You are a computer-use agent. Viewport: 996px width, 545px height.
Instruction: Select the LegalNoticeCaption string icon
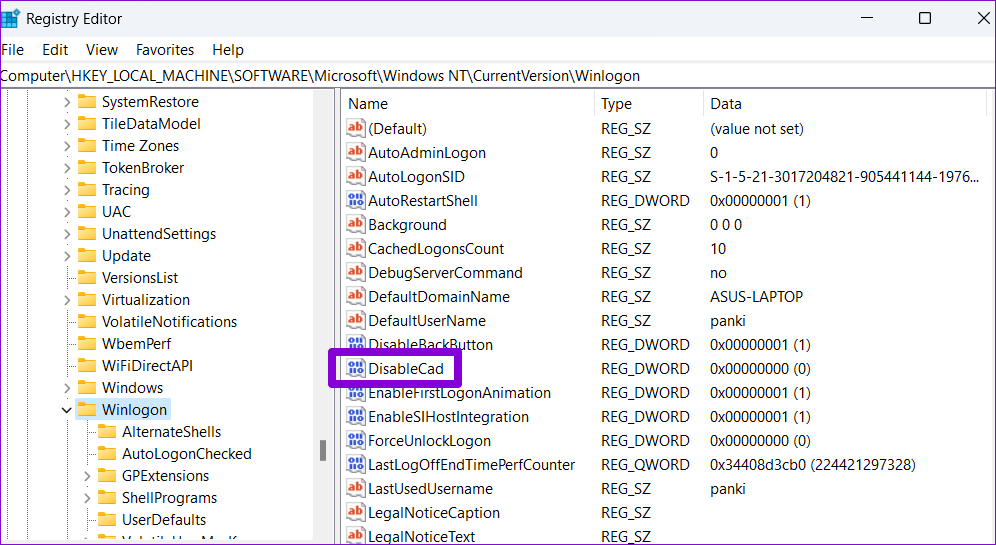coord(356,513)
